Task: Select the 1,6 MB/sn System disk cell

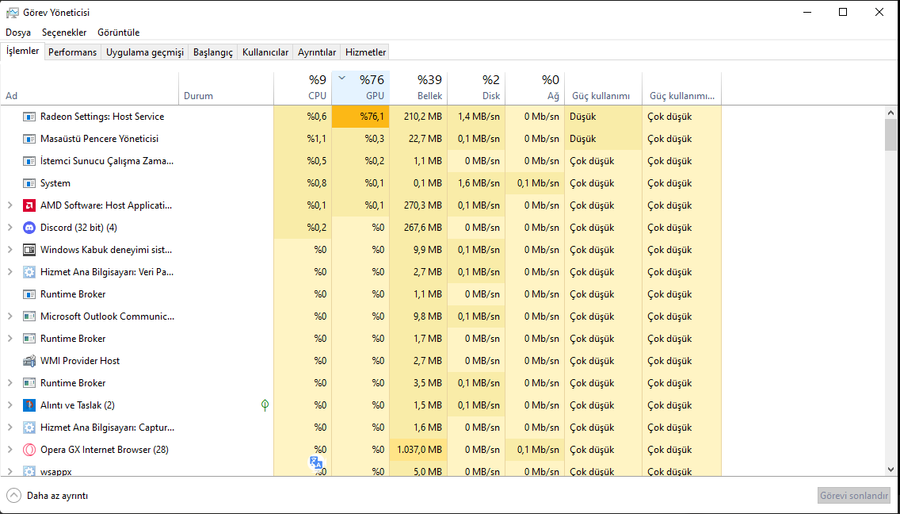Action: point(476,184)
